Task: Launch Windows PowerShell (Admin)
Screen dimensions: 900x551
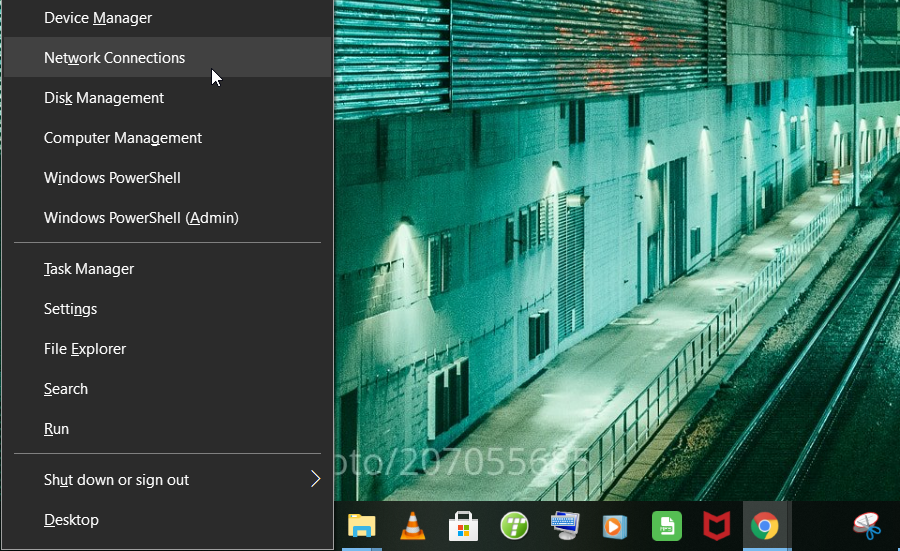Action: 141,218
